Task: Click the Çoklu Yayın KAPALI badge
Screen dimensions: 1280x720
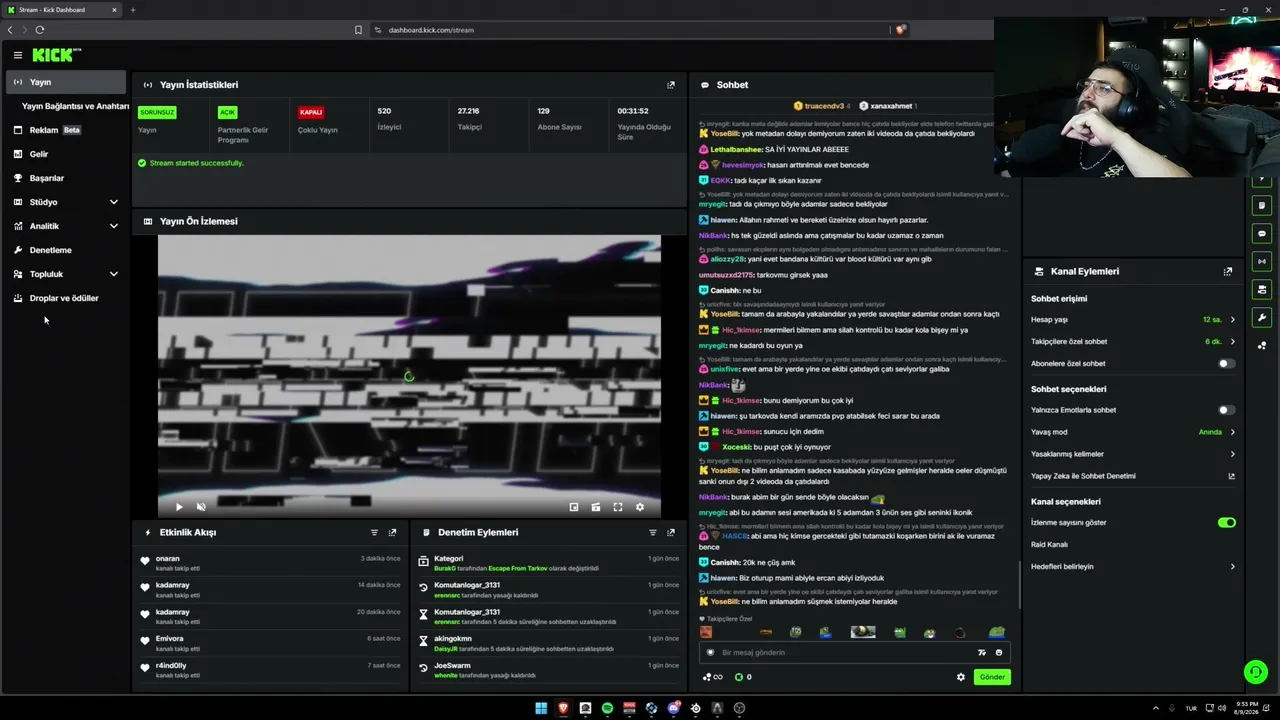Action: [x=311, y=112]
